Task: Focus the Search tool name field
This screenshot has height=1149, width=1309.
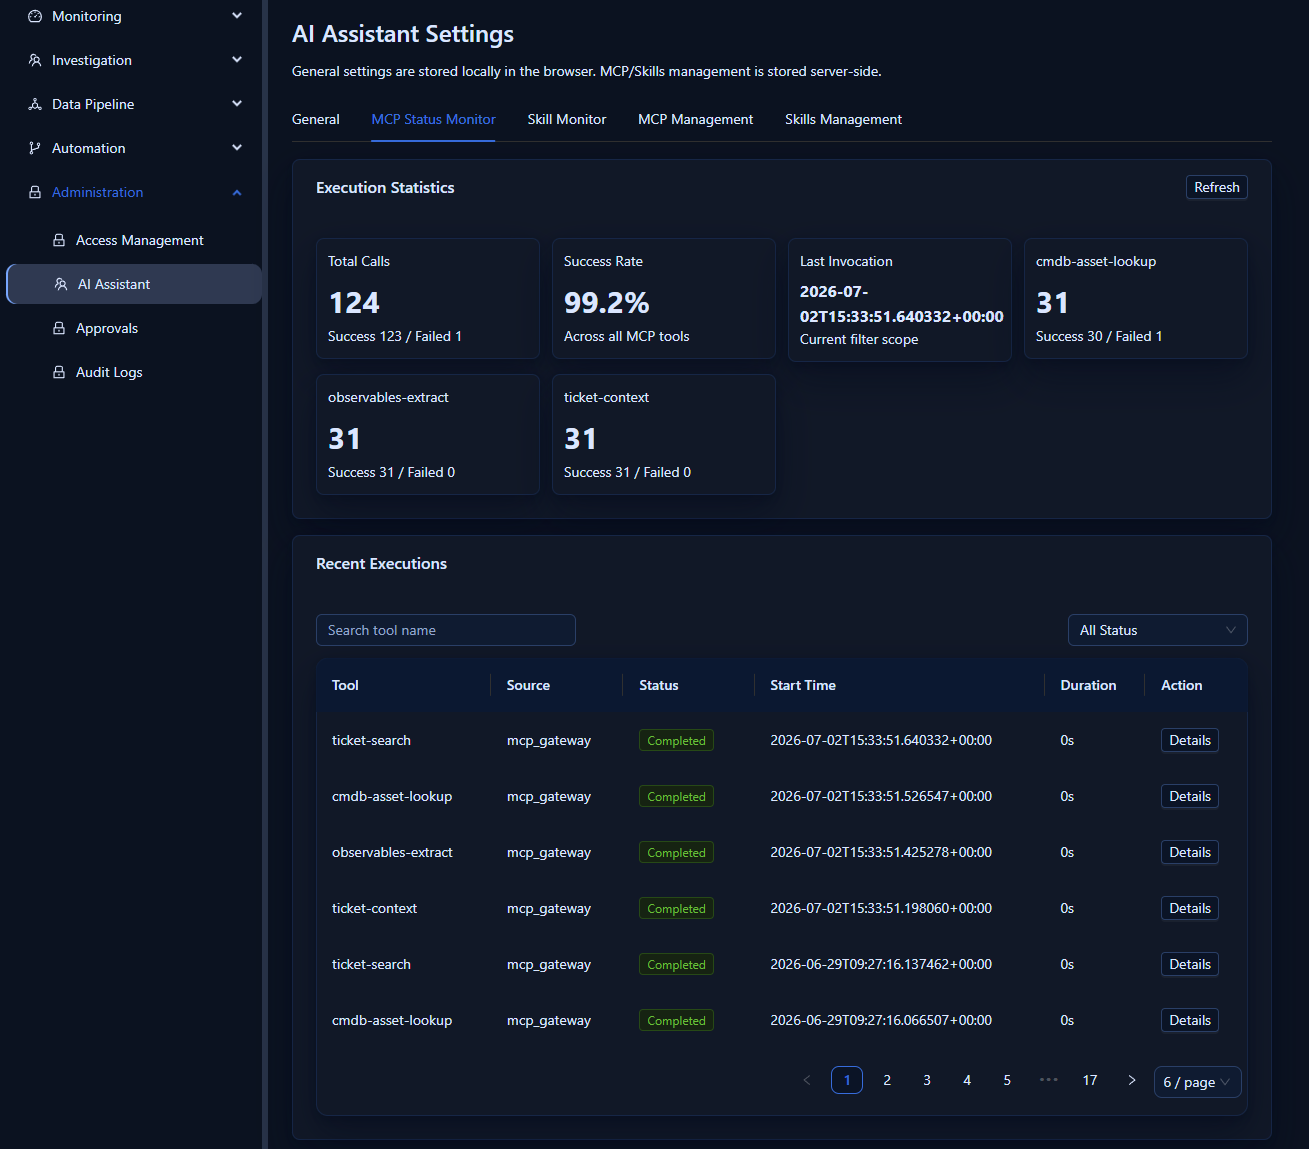Action: click(x=446, y=630)
